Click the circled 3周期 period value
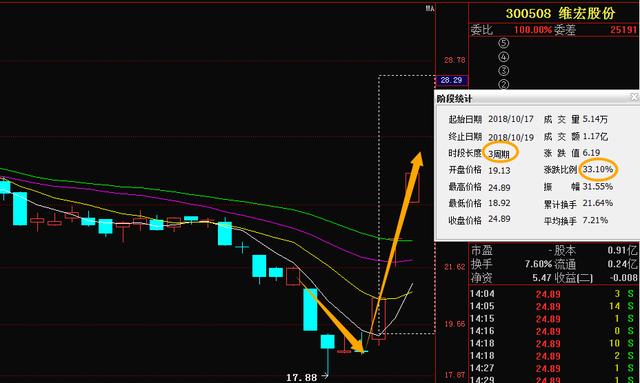The height and width of the screenshot is (383, 640). pyautogui.click(x=500, y=154)
